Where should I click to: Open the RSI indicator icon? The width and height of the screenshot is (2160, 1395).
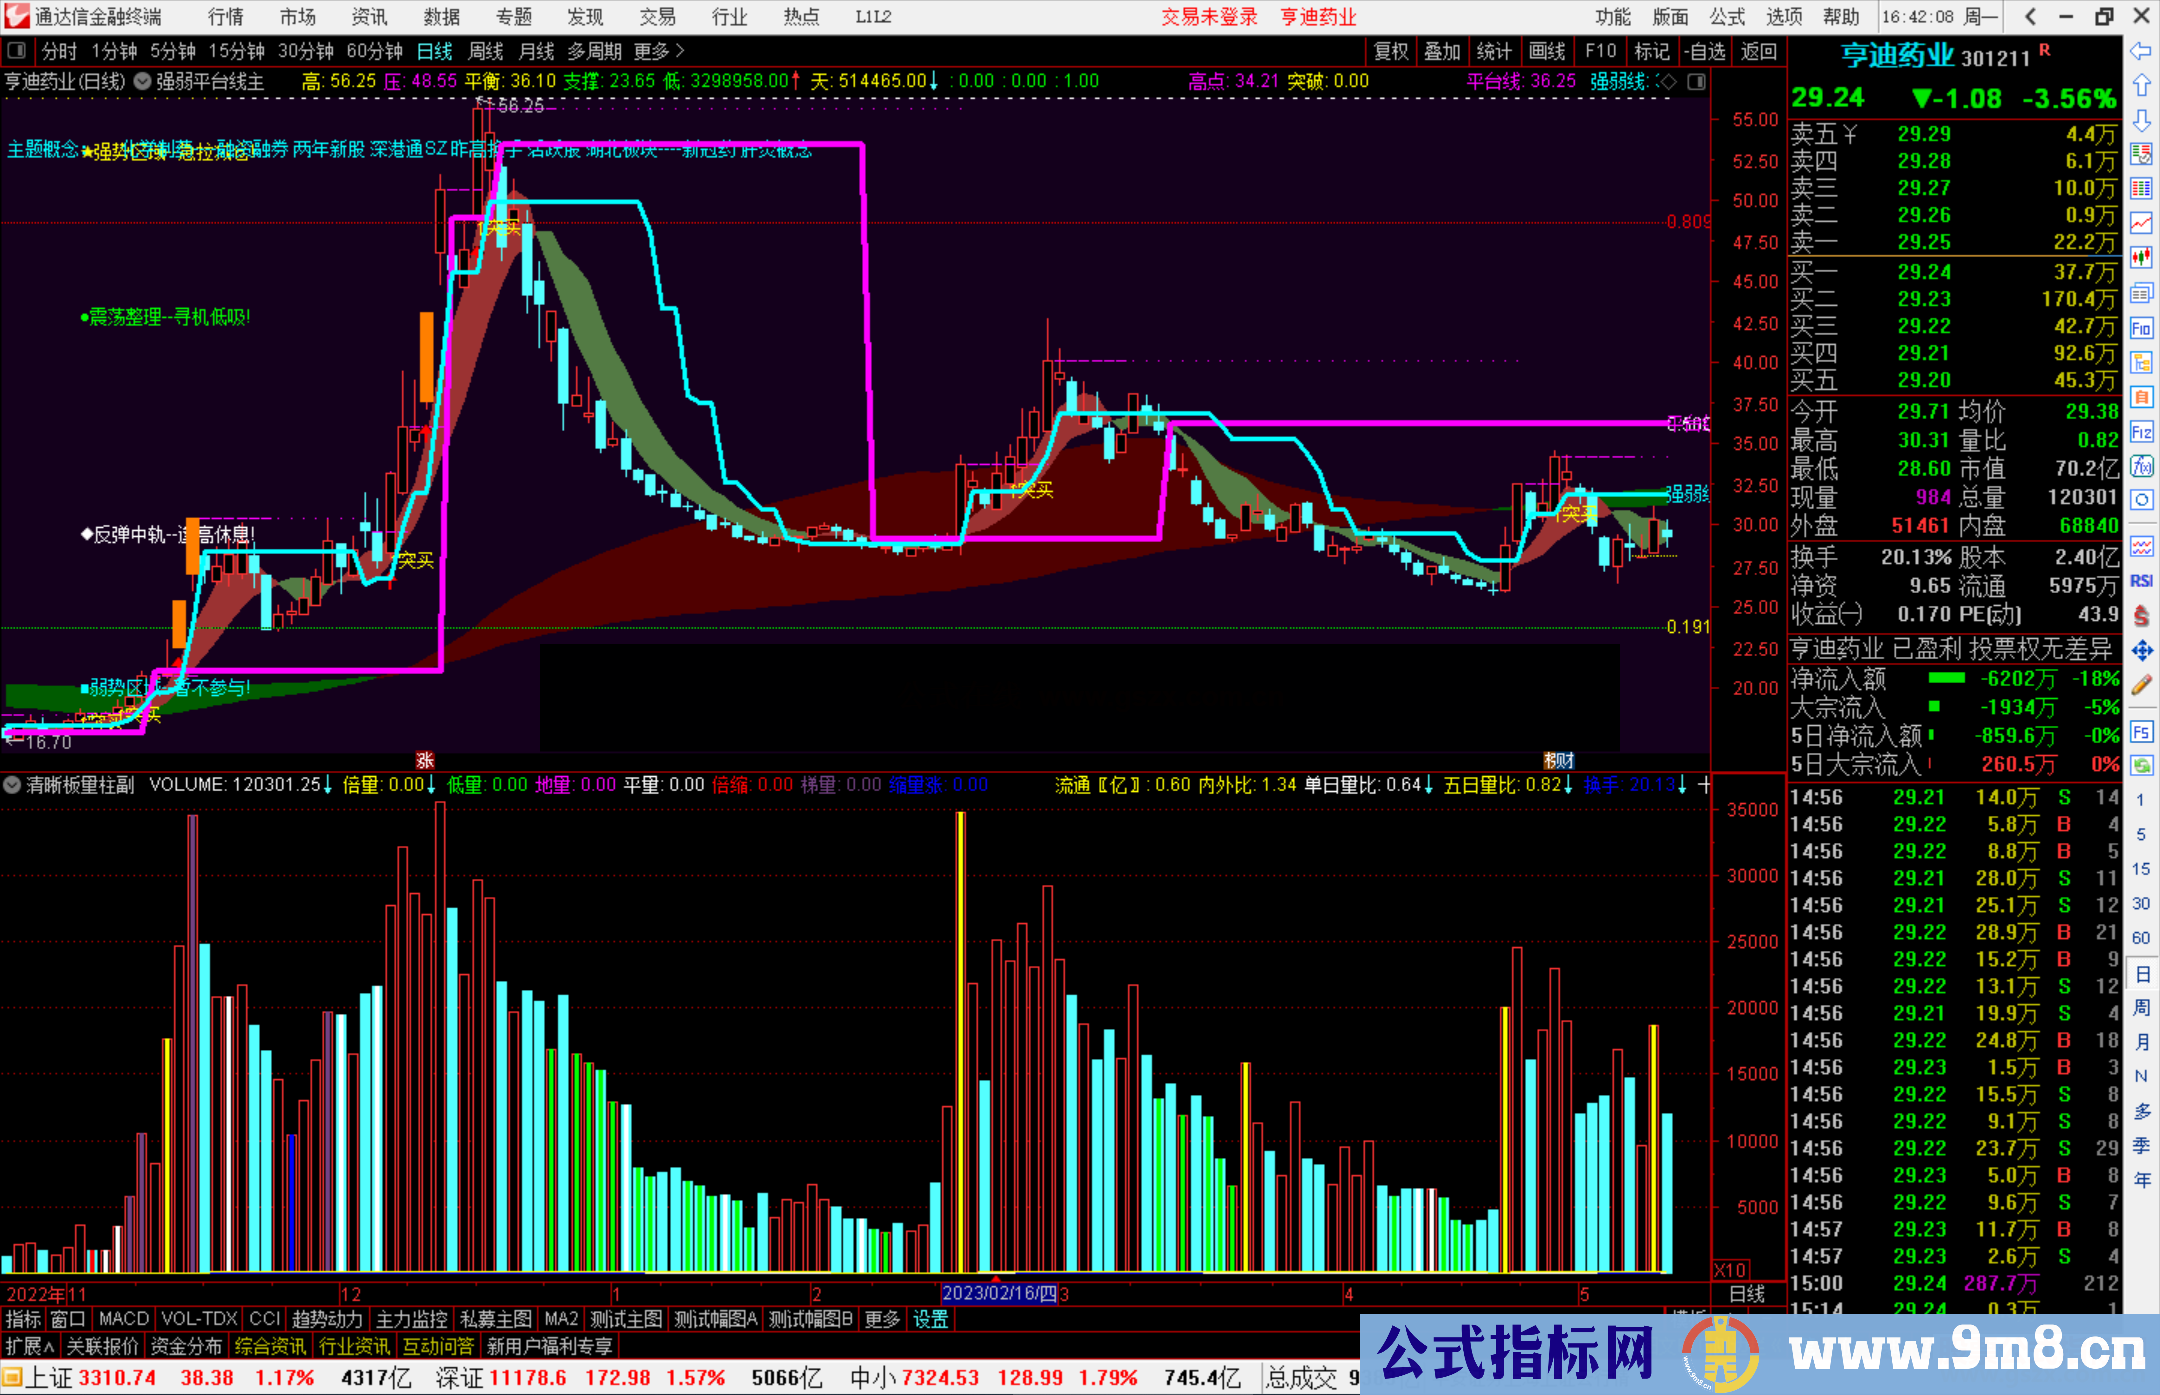(x=2141, y=581)
